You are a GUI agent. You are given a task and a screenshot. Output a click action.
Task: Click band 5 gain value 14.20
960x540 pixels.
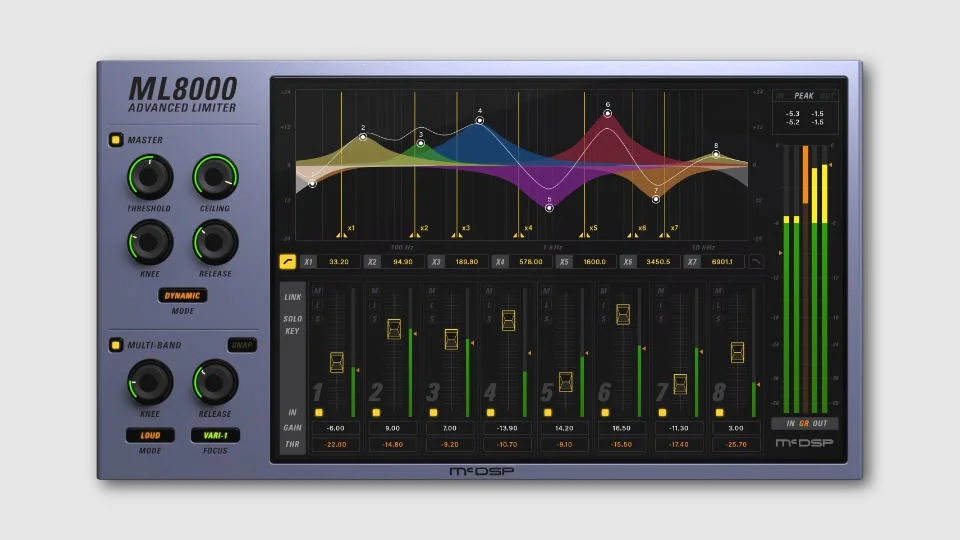(x=564, y=428)
